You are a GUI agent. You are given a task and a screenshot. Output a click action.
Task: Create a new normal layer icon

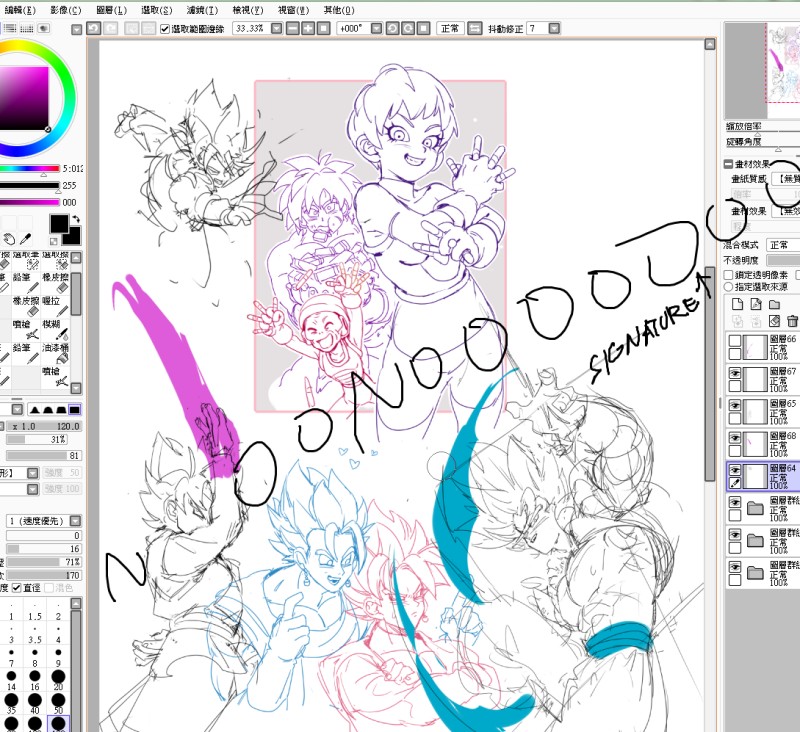pyautogui.click(x=737, y=305)
